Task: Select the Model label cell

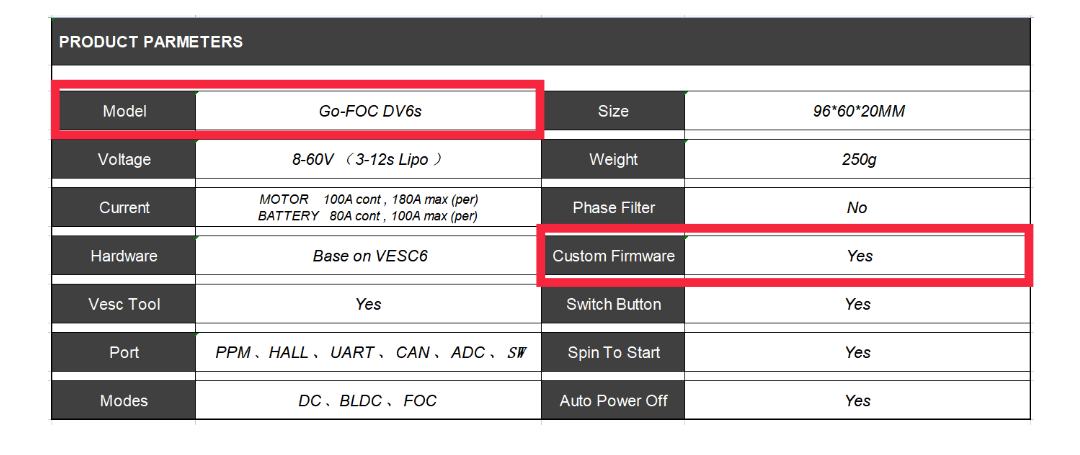Action: (125, 111)
